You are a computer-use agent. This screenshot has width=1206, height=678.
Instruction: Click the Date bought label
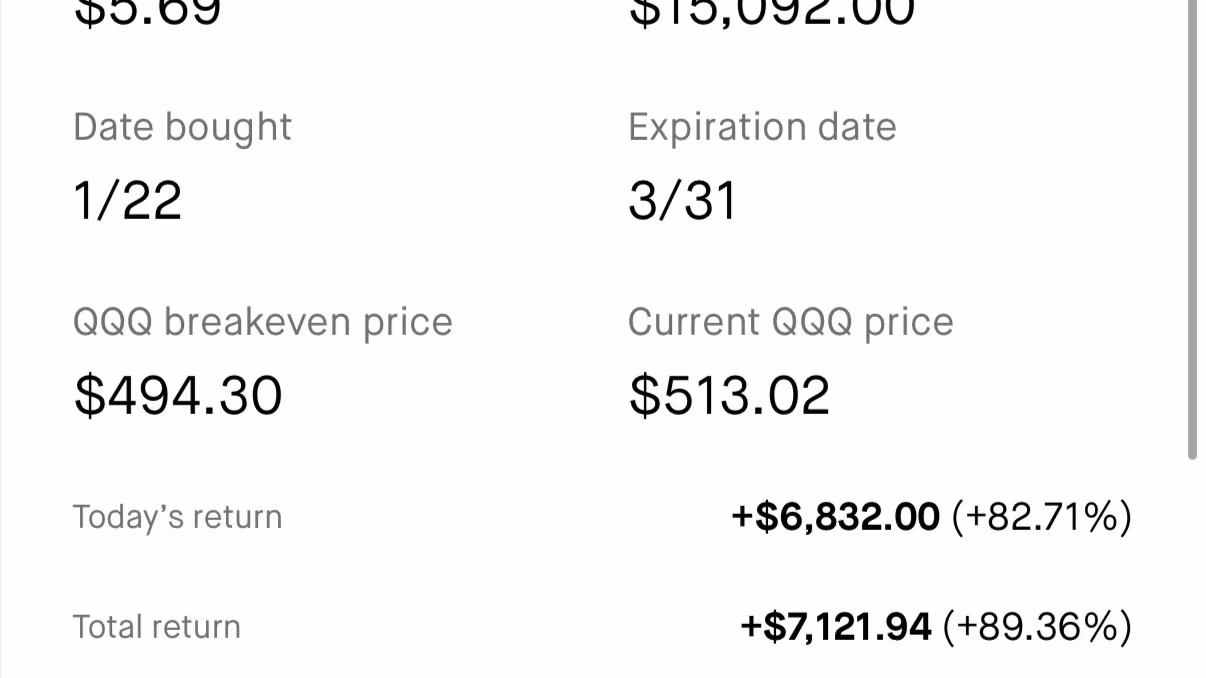(182, 128)
